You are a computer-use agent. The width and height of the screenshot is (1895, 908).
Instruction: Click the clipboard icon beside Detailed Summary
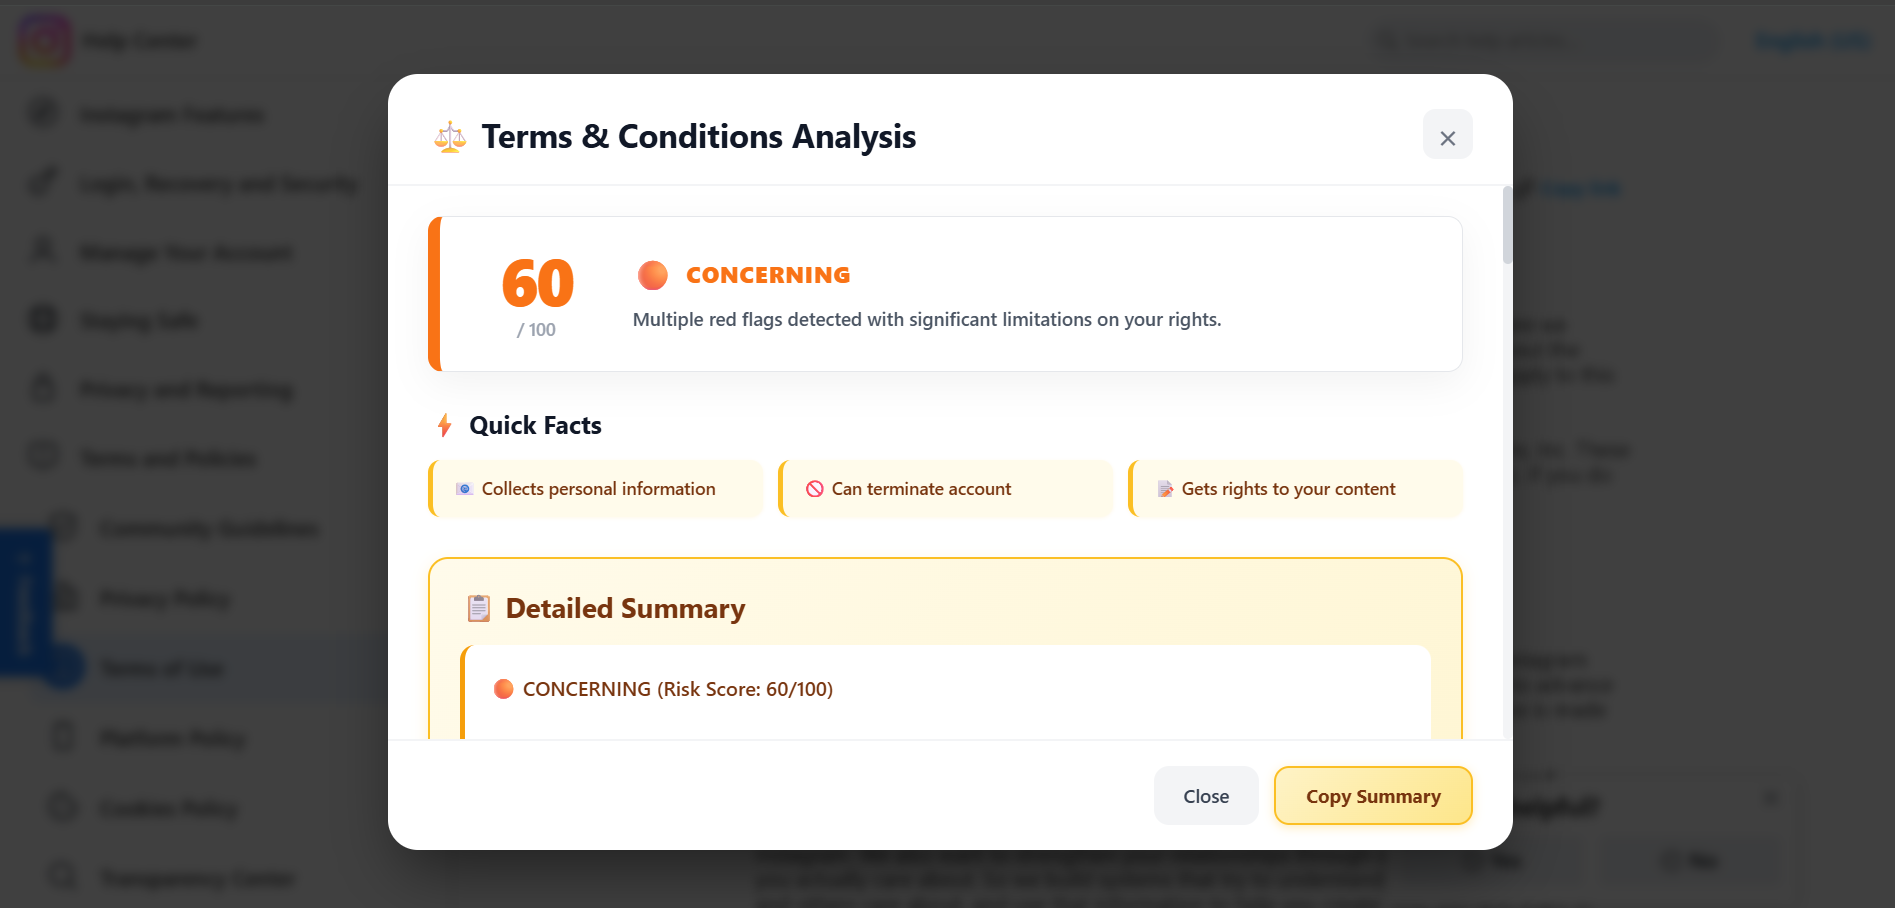coord(479,609)
